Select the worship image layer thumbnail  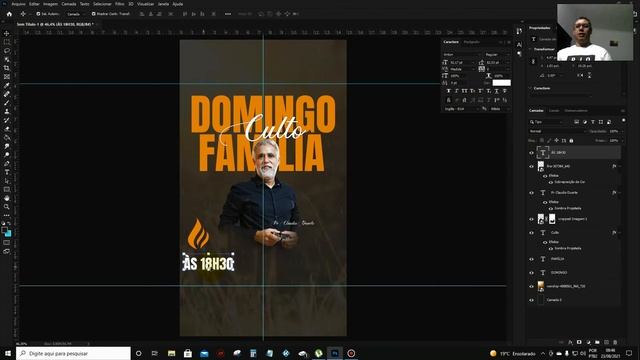pos(541,287)
